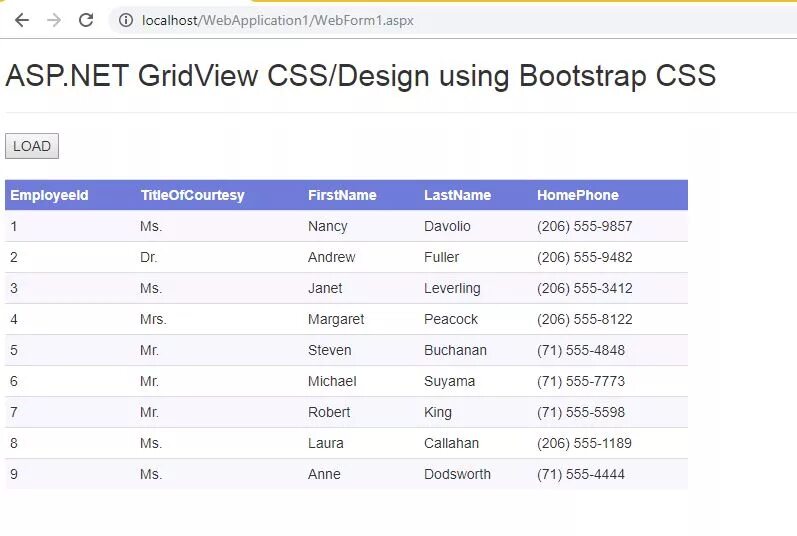This screenshot has width=797, height=536.
Task: Click the EmployeeId column header
Action: click(49, 195)
